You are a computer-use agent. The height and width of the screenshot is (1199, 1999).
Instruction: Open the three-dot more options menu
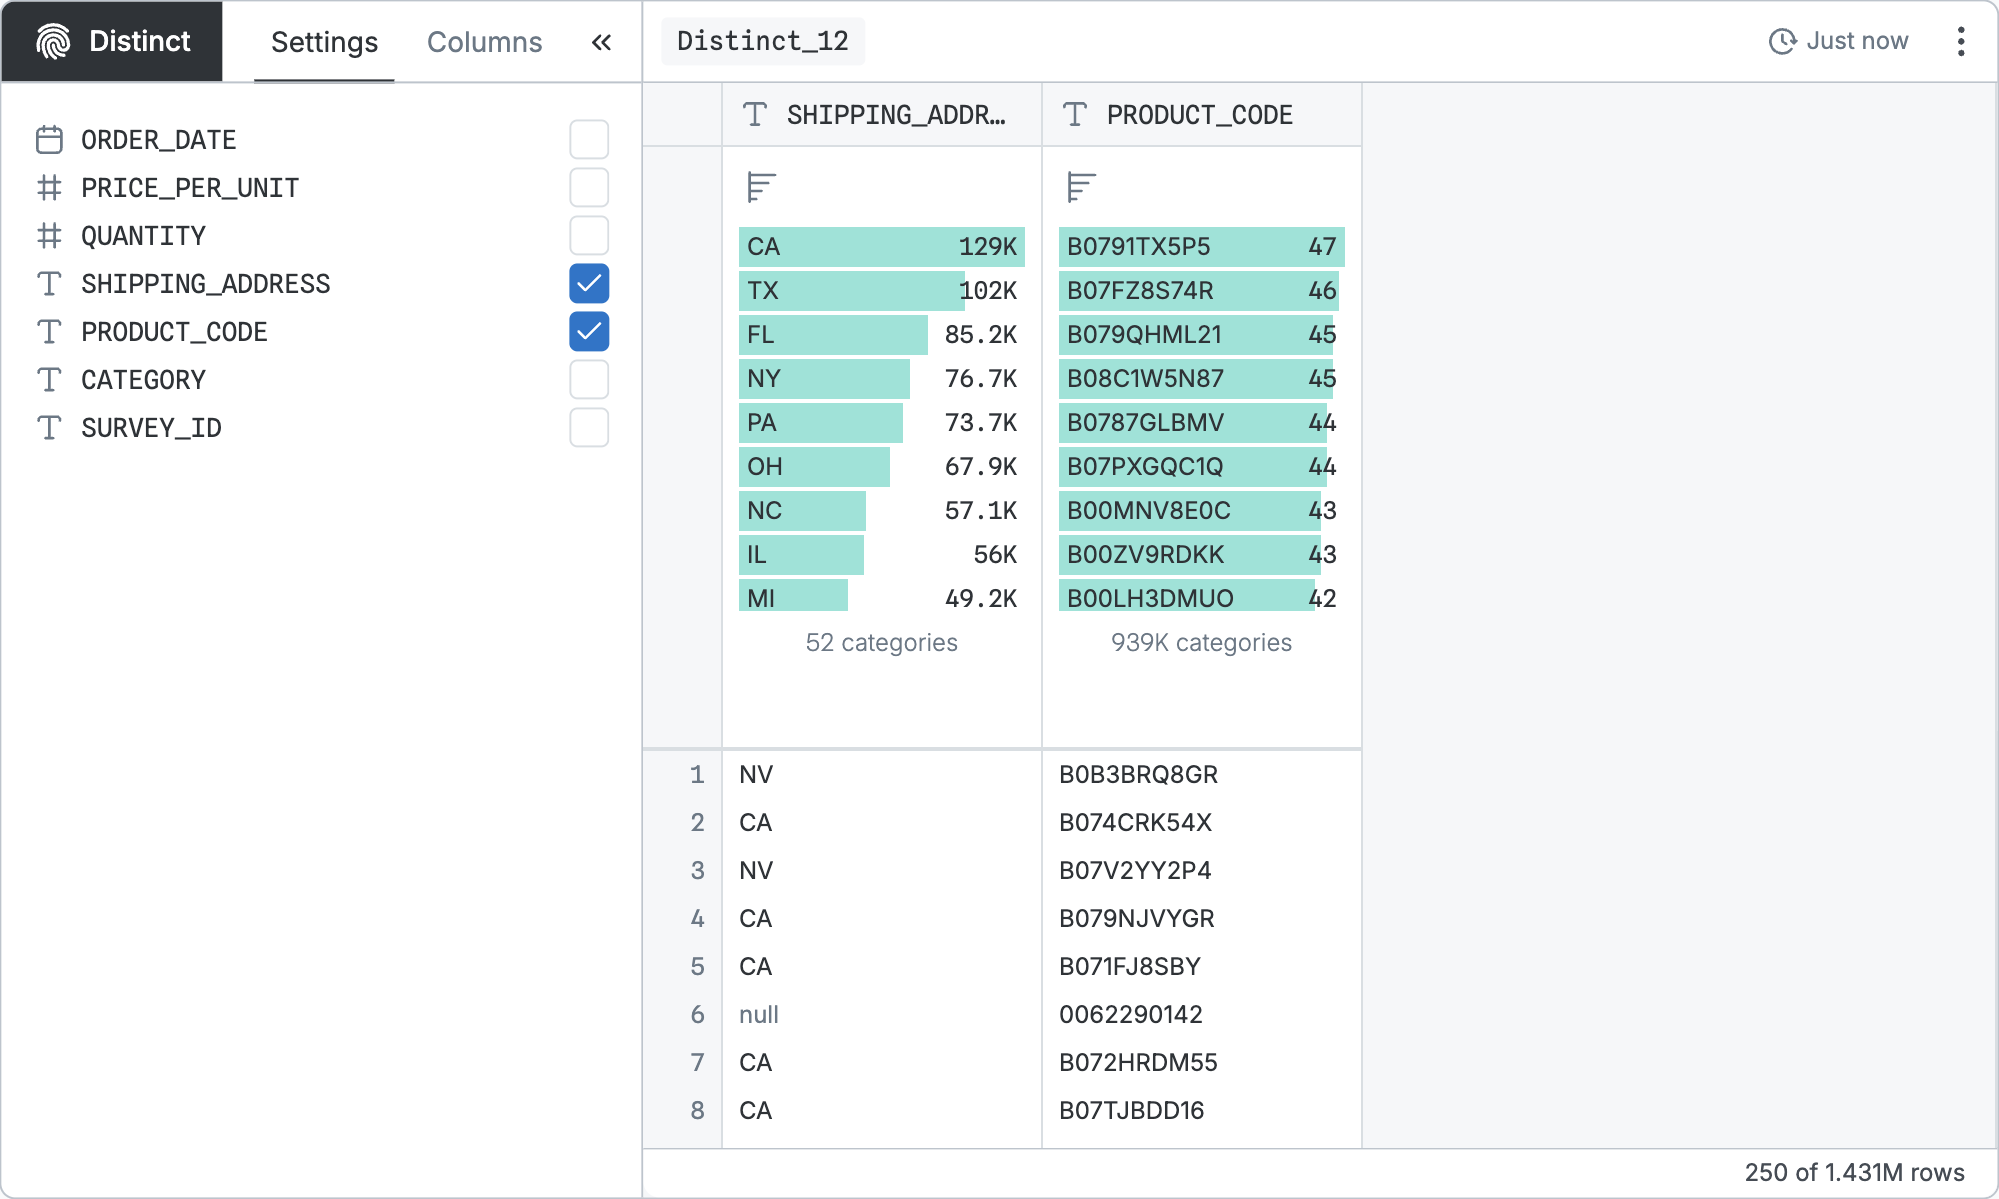coord(1960,41)
